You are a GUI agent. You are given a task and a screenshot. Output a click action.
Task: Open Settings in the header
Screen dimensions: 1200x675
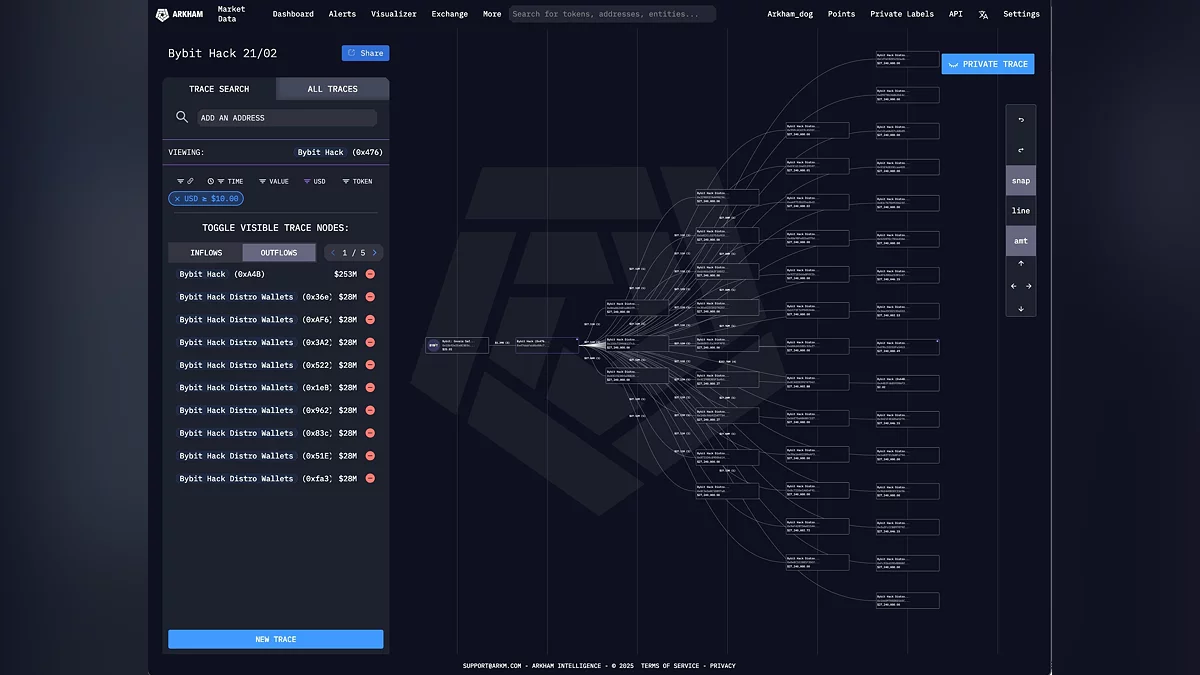tap(1021, 14)
